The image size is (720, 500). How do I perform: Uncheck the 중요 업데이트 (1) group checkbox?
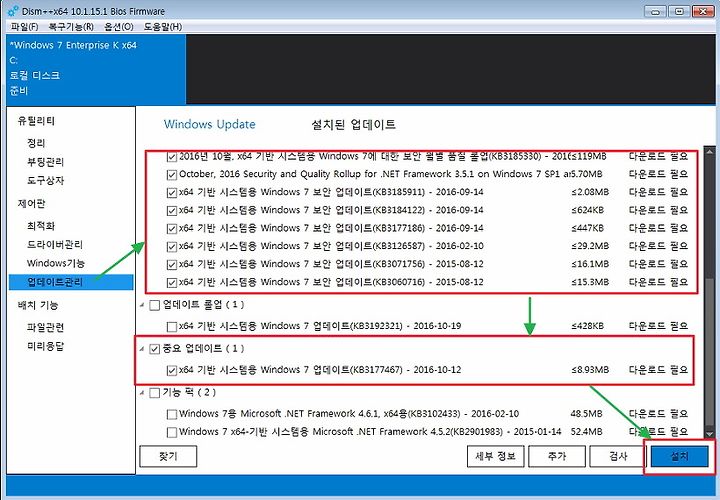[x=155, y=349]
